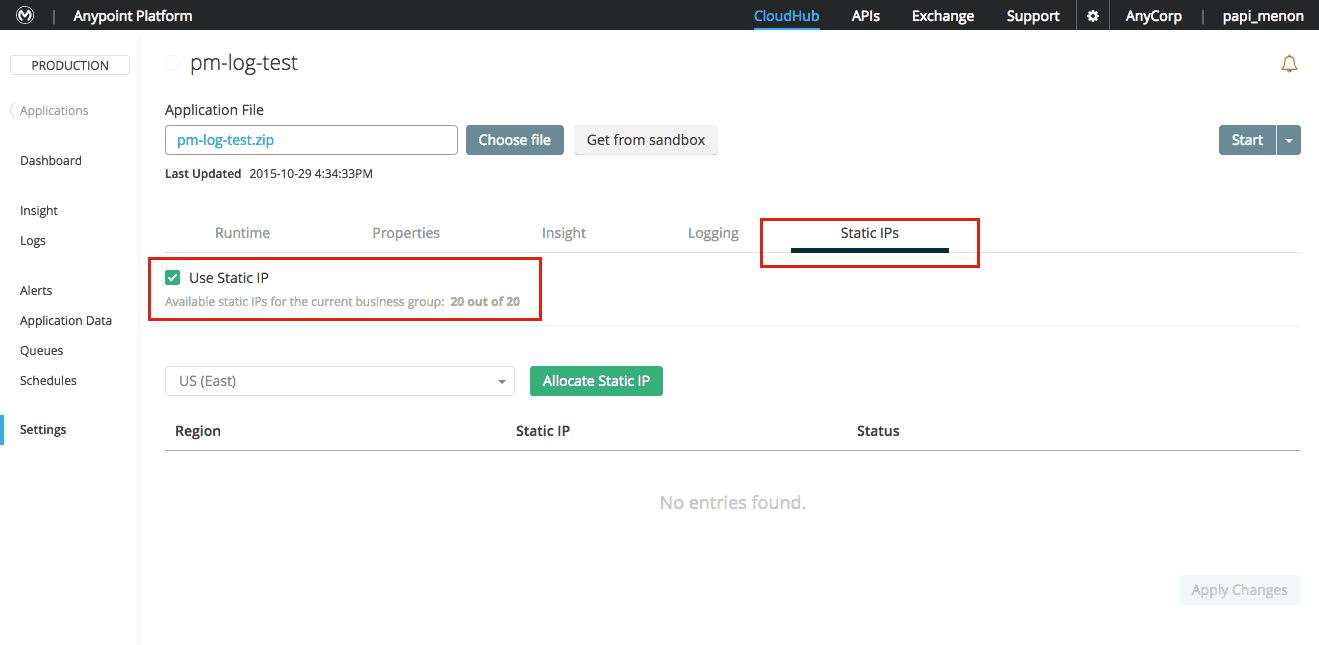Open the Dashboard section
This screenshot has height=645, width=1319.
click(x=51, y=160)
